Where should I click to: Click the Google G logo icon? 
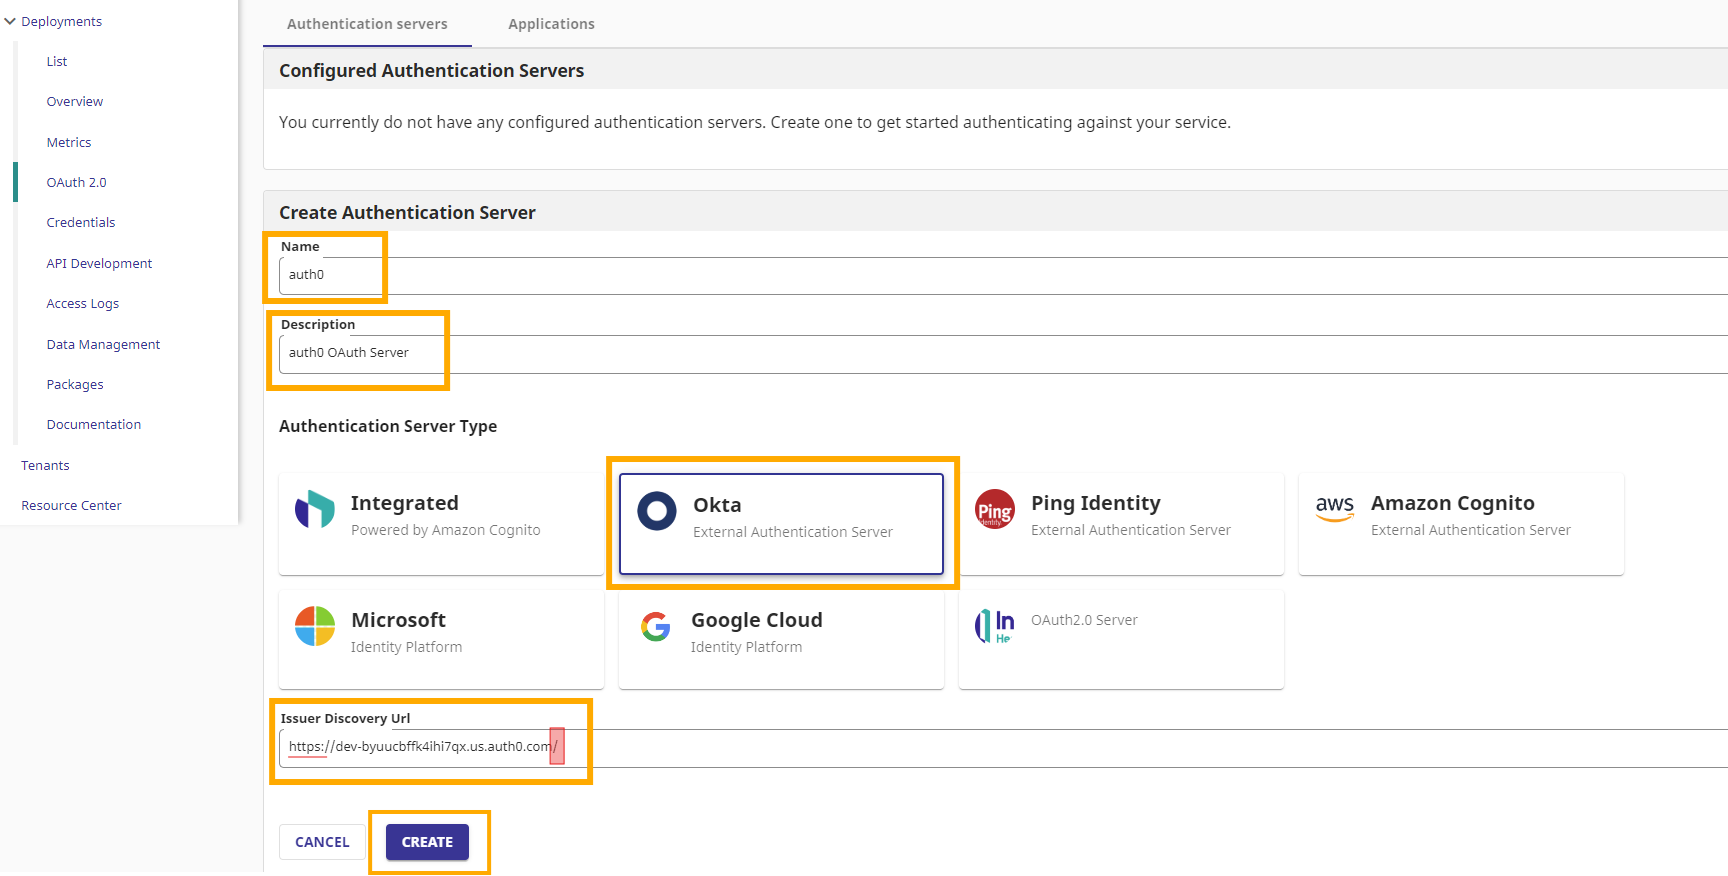coord(656,627)
